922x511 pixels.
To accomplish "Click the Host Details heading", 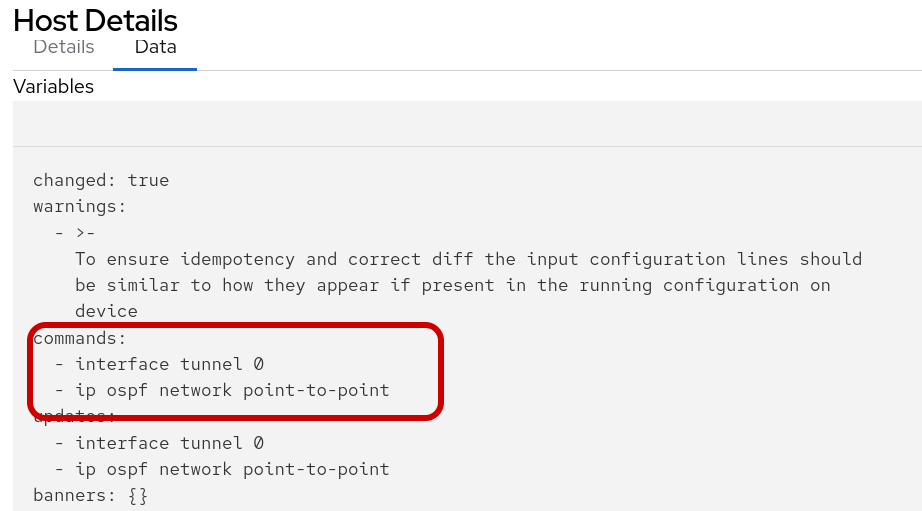I will pos(95,20).
